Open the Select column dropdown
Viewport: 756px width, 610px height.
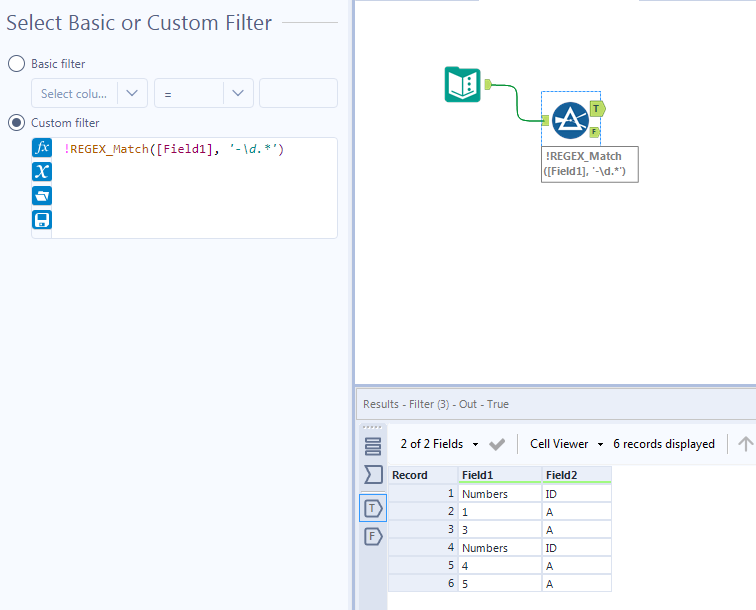pos(90,93)
